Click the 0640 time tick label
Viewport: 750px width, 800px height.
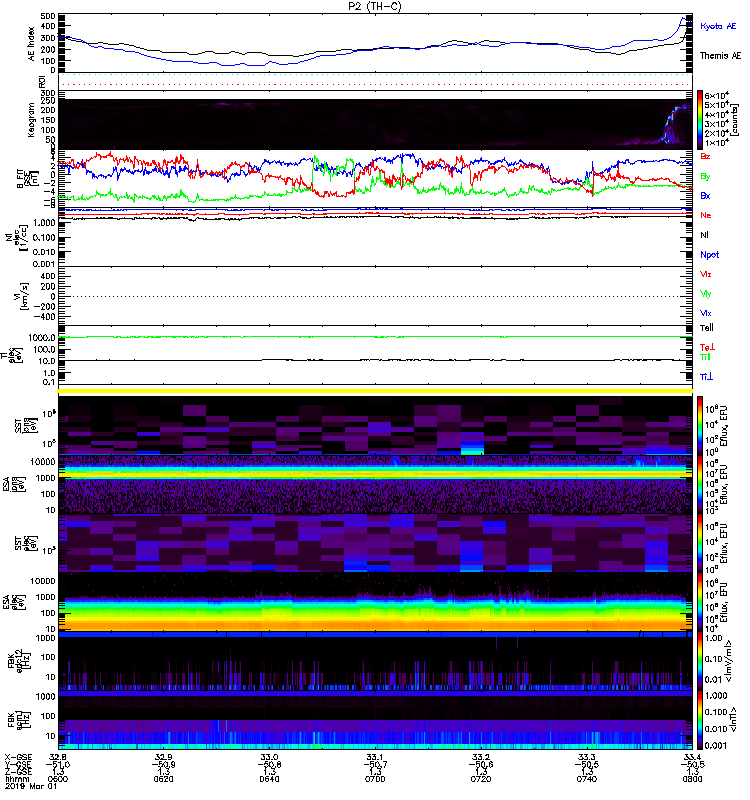pyautogui.click(x=269, y=779)
